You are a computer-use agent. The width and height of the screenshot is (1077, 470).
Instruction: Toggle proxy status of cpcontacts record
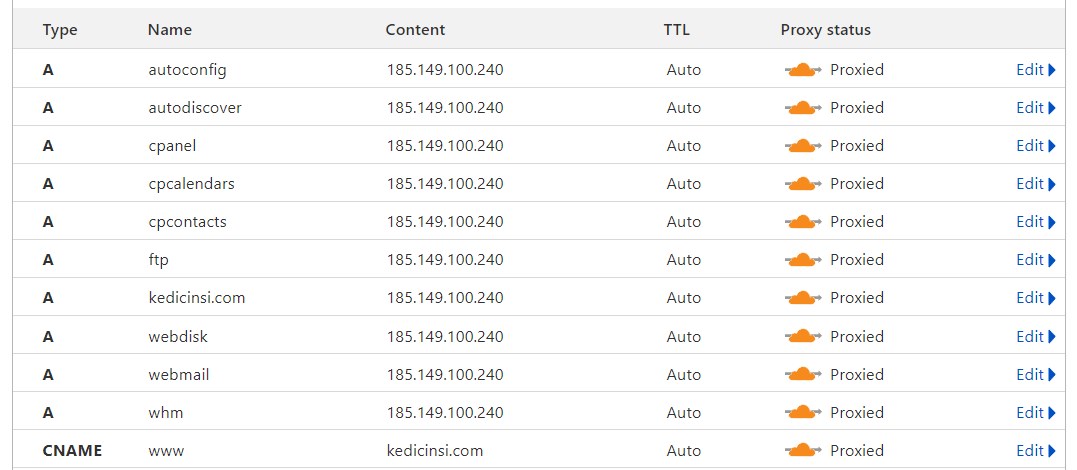(803, 222)
